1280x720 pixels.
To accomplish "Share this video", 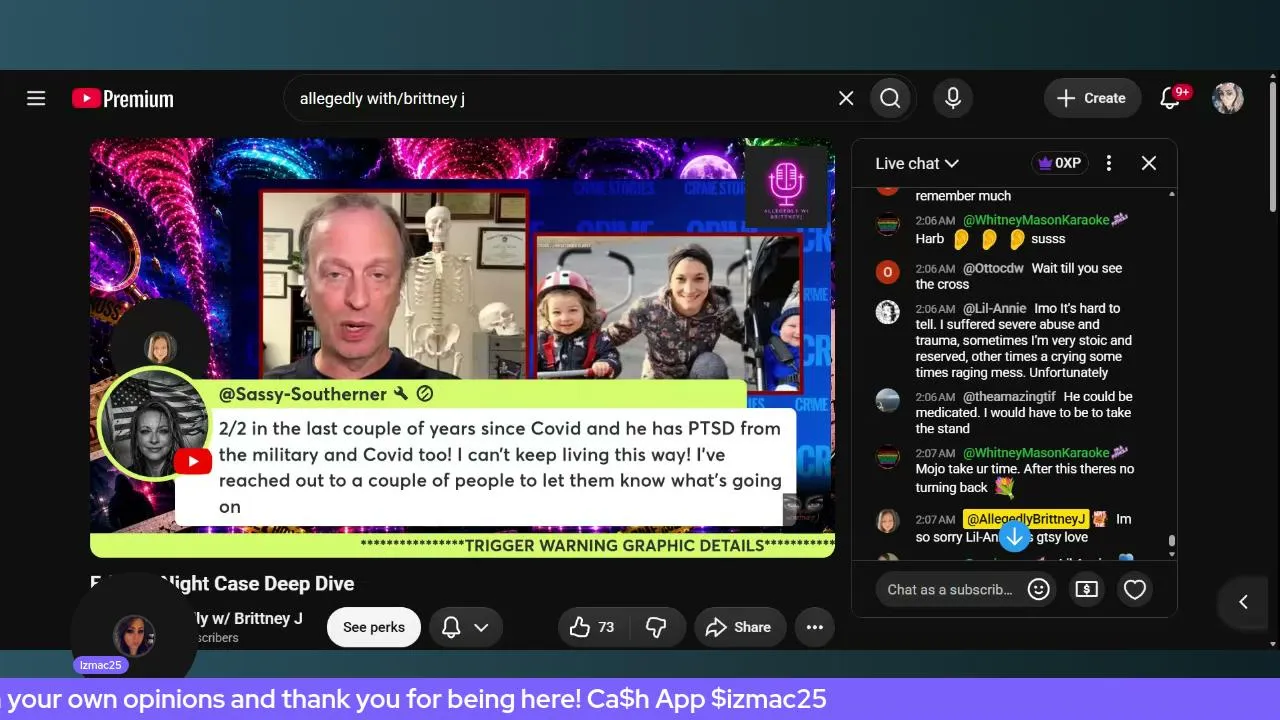I will tap(739, 627).
